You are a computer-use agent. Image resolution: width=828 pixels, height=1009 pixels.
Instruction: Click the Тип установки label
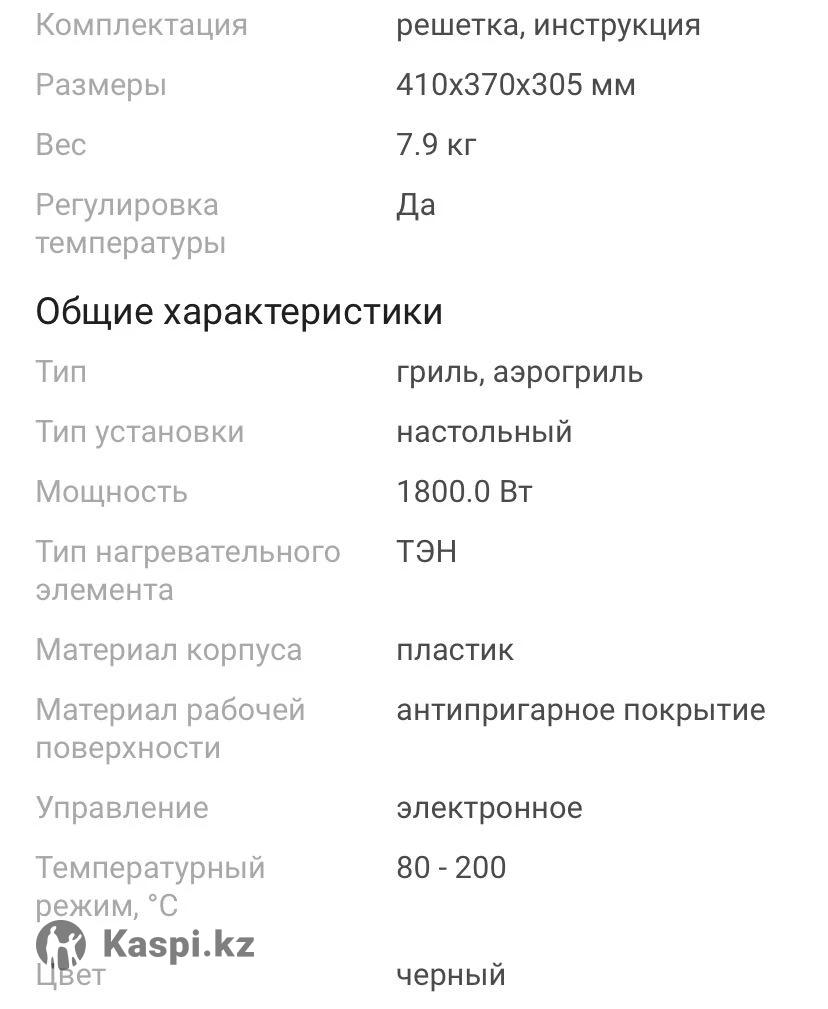(140, 433)
